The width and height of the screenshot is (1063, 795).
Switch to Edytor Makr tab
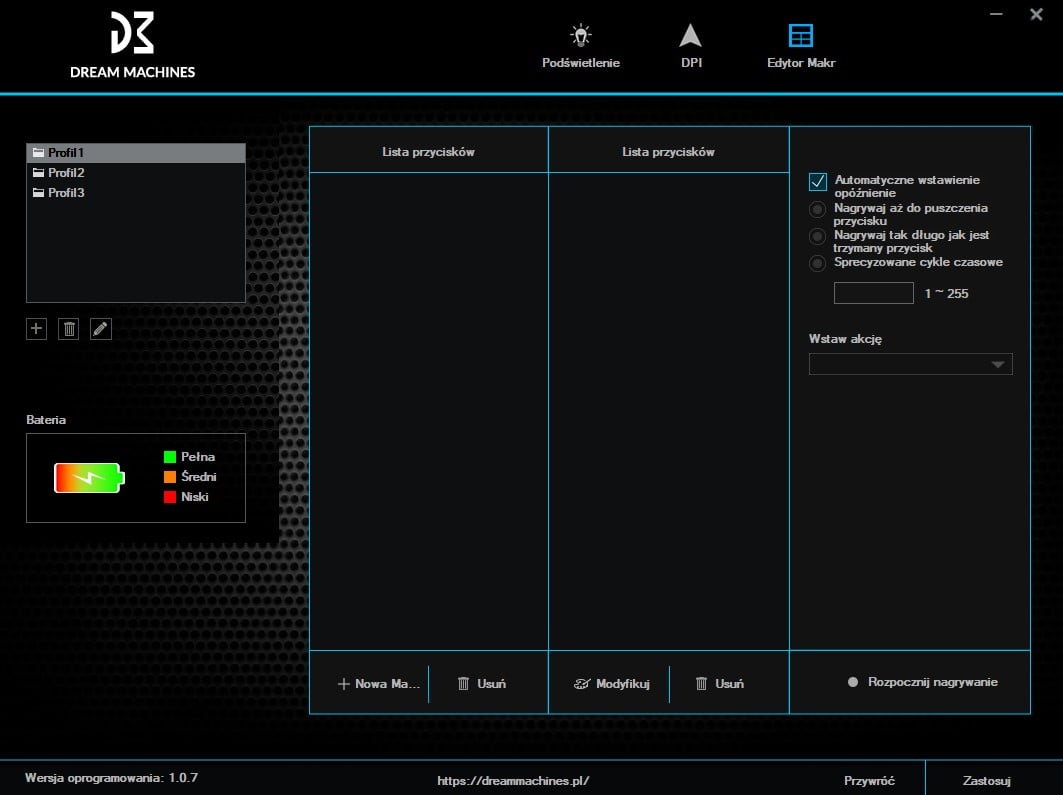[800, 46]
